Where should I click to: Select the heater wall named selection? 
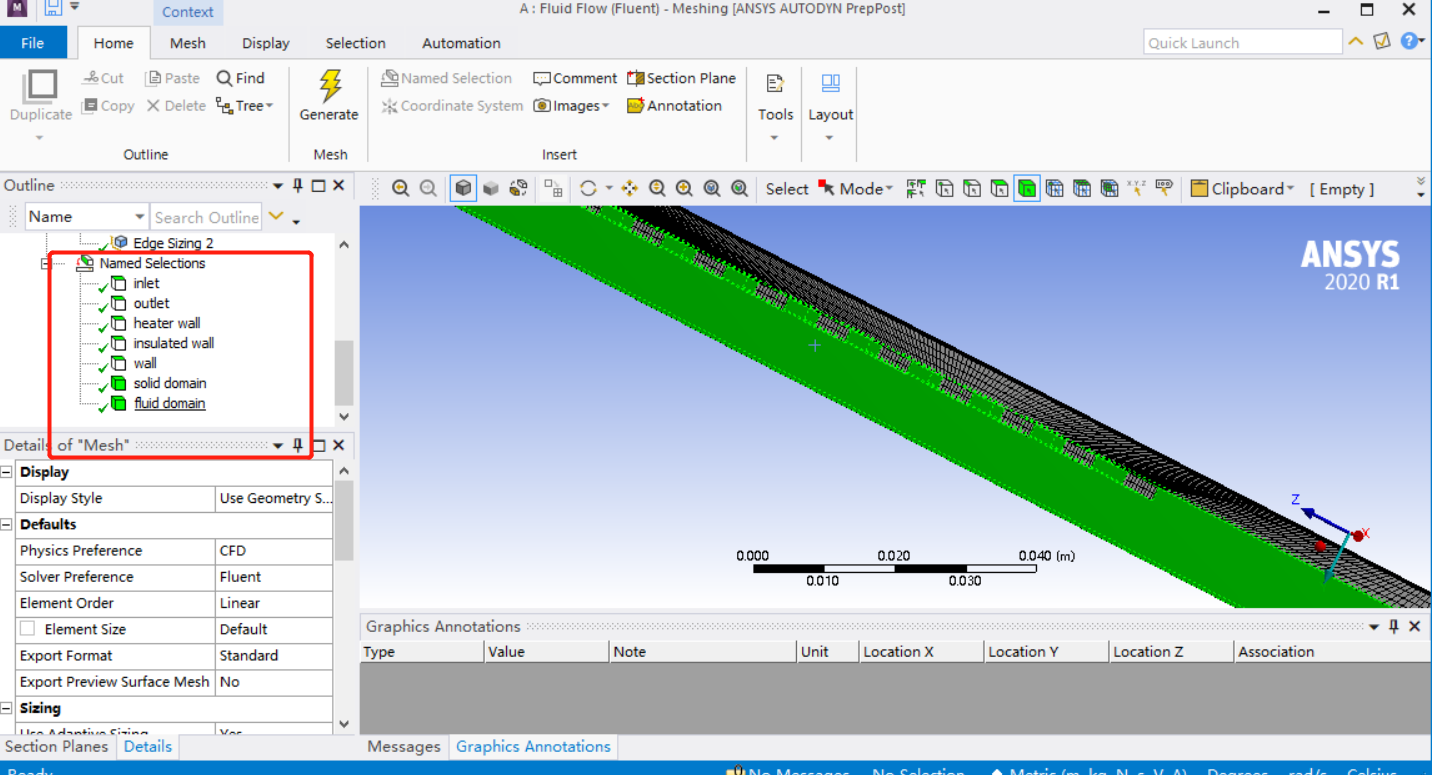(166, 323)
